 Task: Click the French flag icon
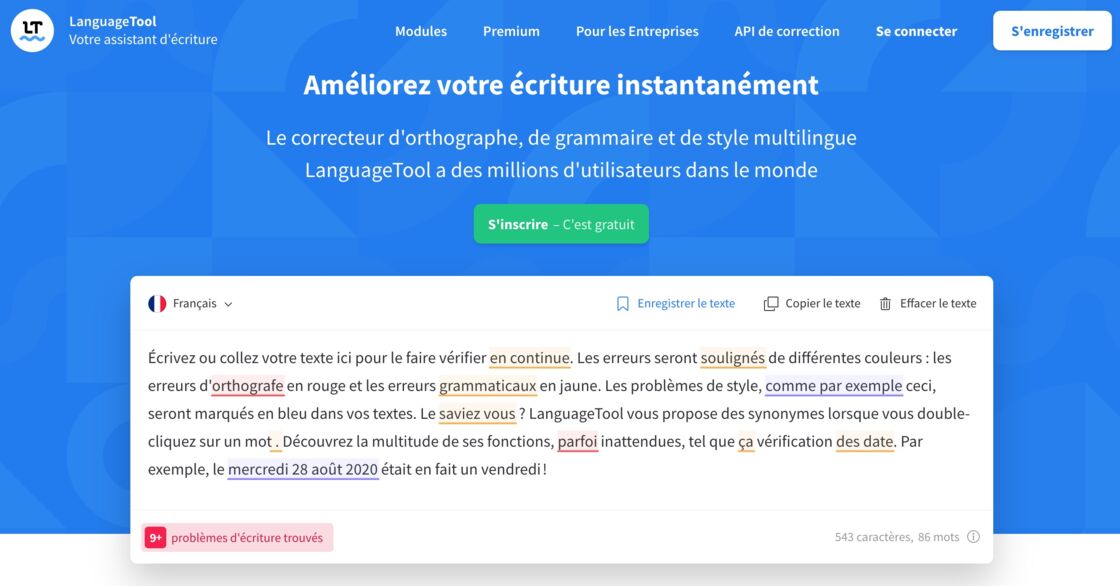click(157, 304)
